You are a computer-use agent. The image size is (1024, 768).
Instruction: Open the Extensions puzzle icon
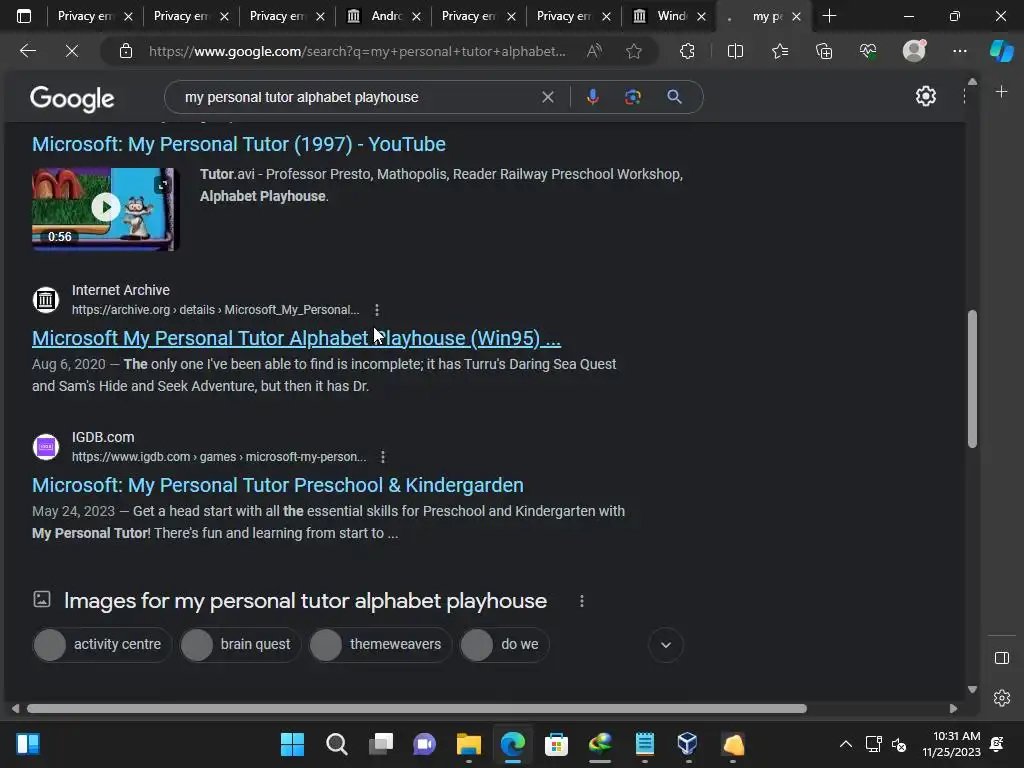(687, 51)
